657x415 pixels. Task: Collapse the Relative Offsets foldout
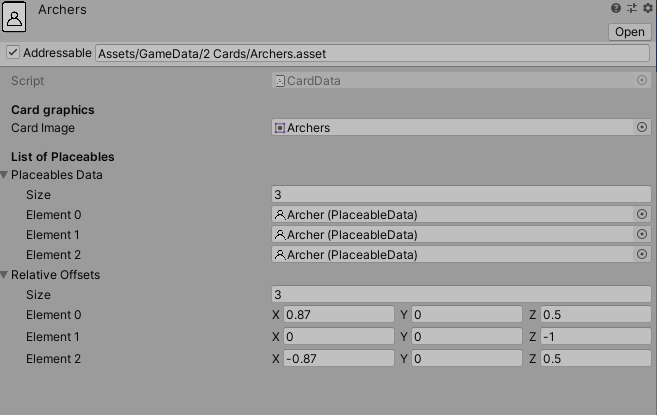click(x=4, y=275)
